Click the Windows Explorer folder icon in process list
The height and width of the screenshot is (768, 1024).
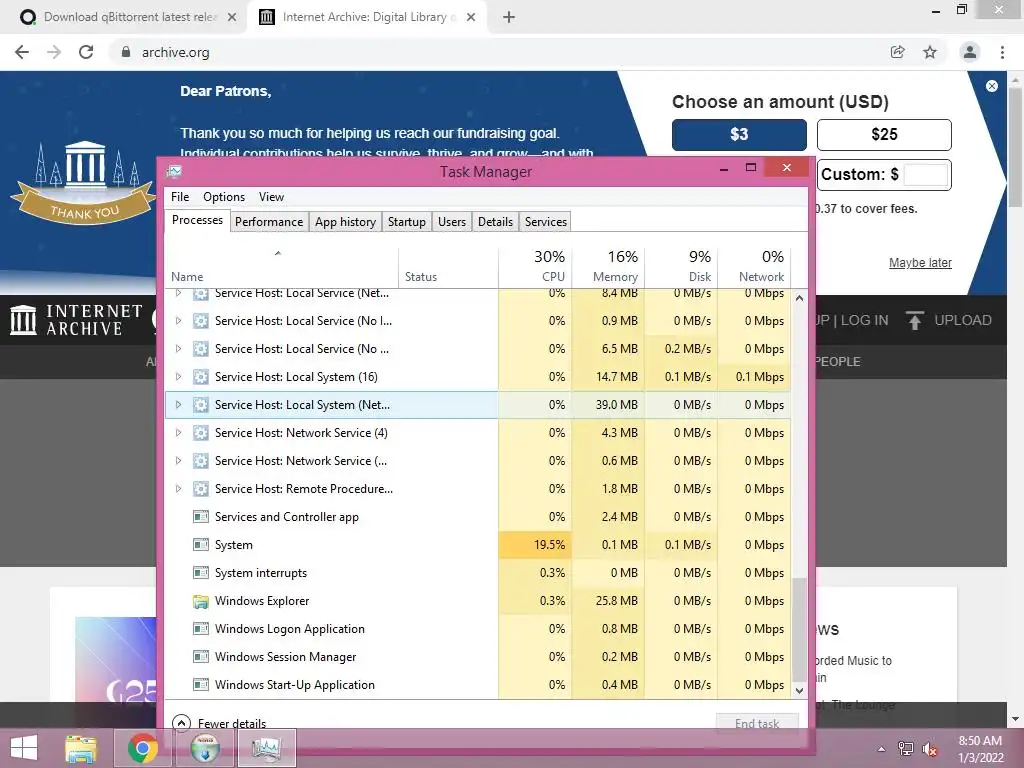(x=200, y=601)
